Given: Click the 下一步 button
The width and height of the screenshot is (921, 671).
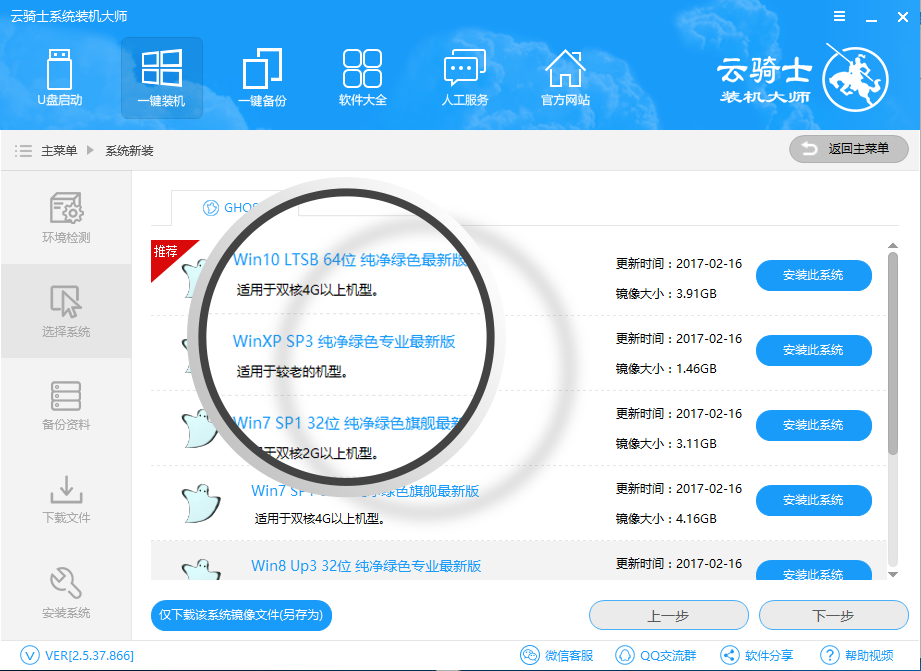Looking at the screenshot, I should coord(832,615).
